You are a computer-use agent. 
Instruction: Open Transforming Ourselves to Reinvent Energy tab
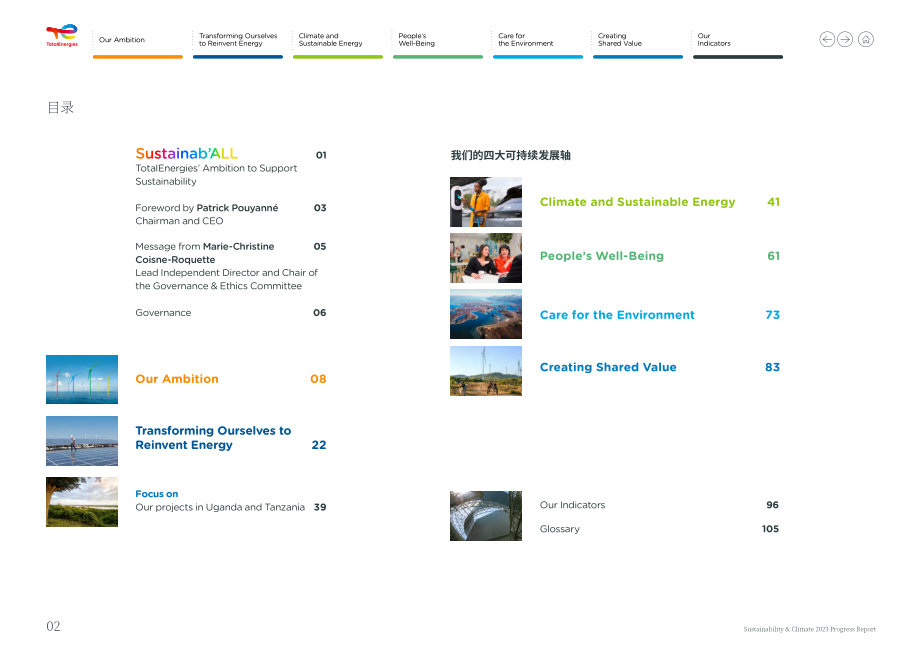point(238,43)
